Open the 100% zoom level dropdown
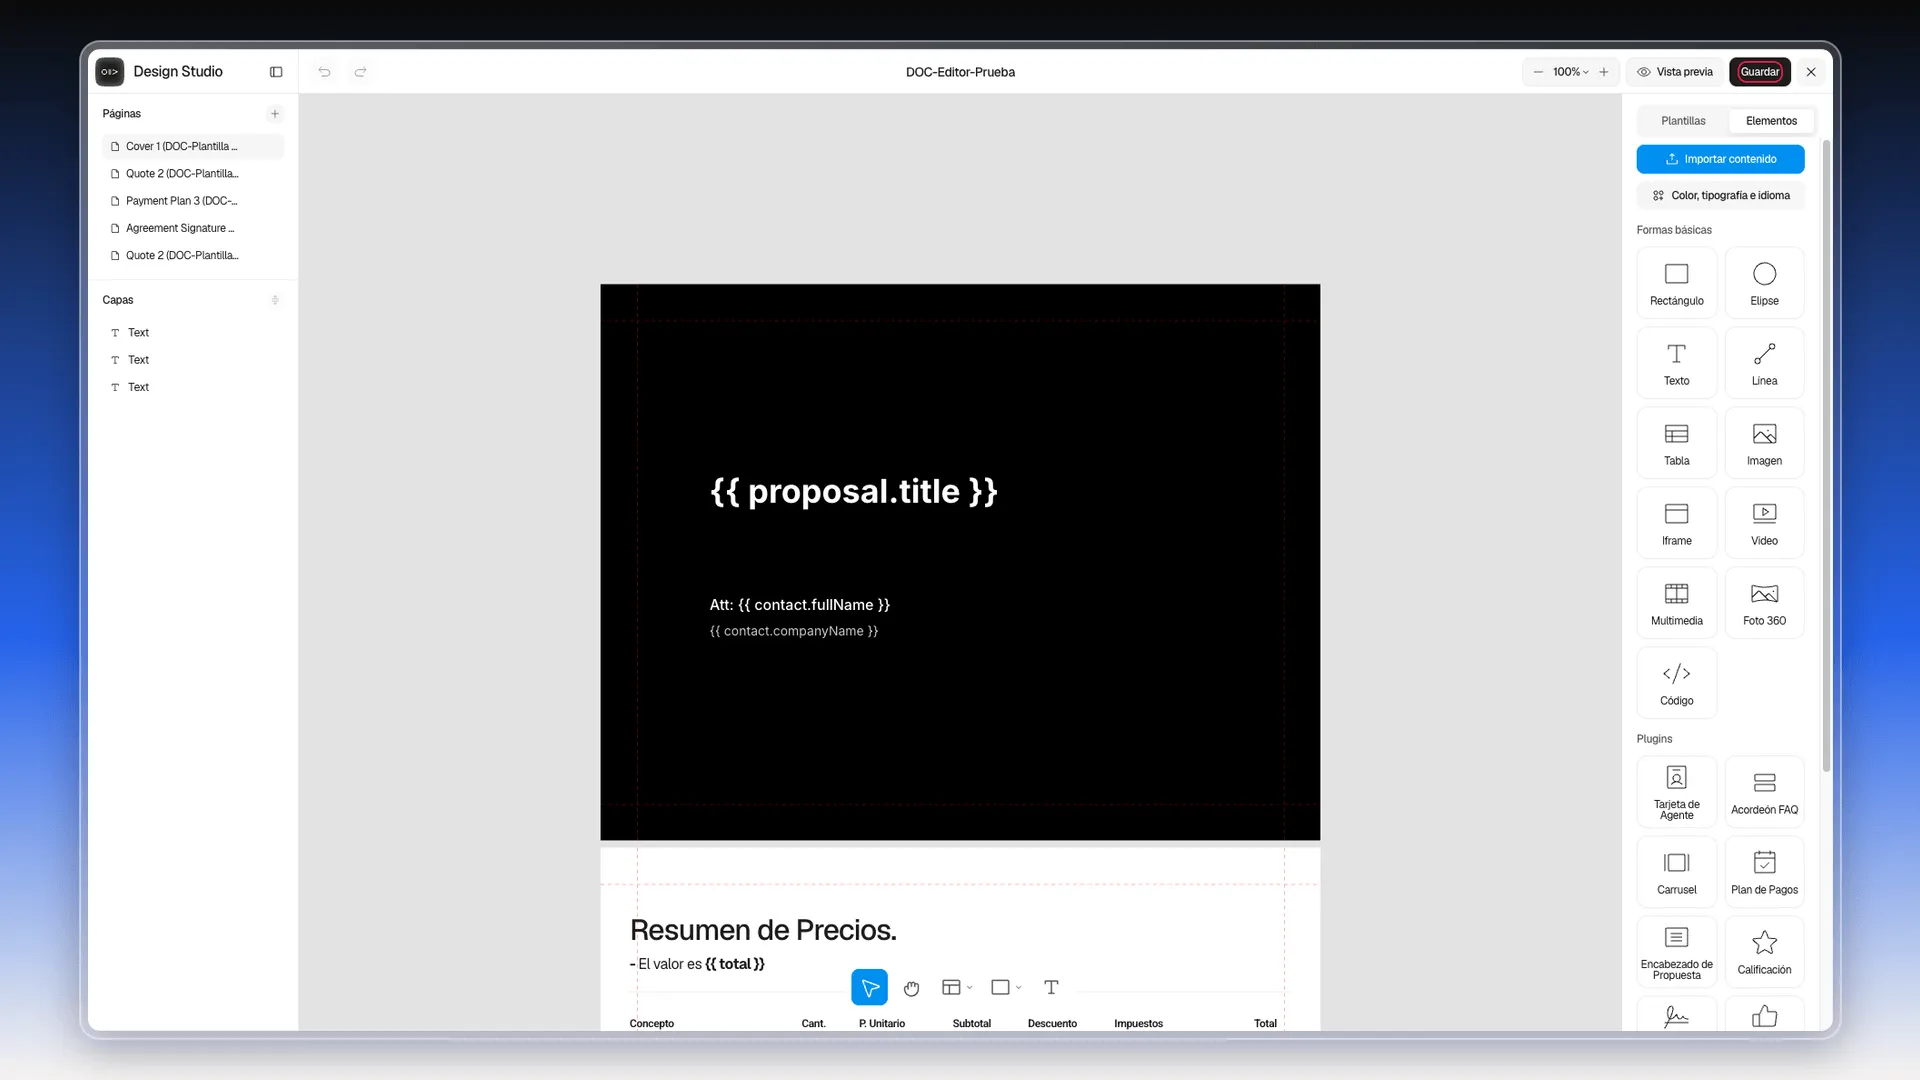Viewport: 1920px width, 1080px height. click(x=1571, y=72)
